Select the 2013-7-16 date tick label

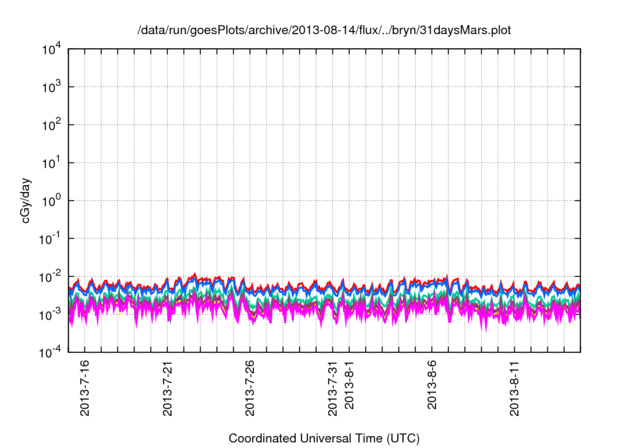(x=84, y=389)
